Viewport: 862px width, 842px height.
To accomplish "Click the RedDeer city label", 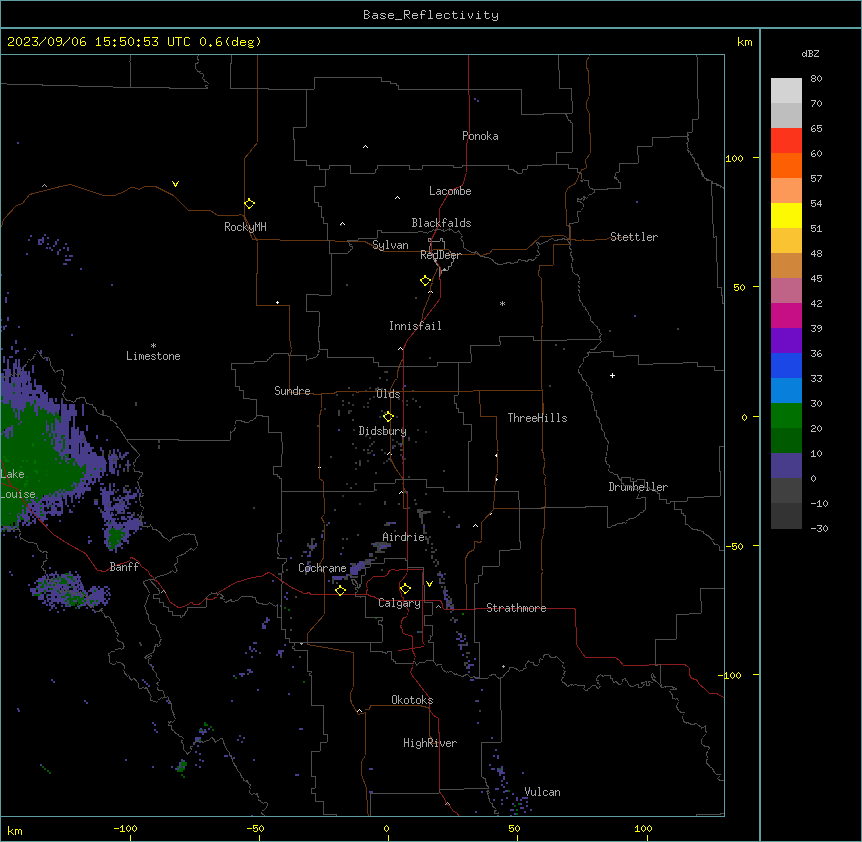I will 440,255.
